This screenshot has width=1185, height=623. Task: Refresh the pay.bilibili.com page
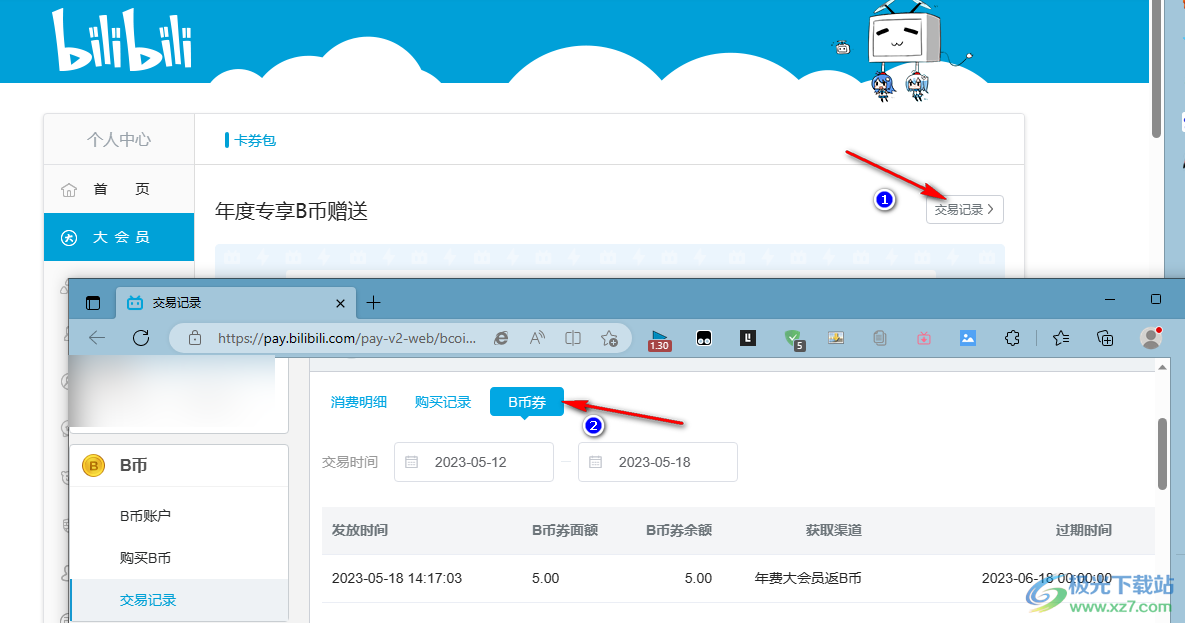coord(141,338)
